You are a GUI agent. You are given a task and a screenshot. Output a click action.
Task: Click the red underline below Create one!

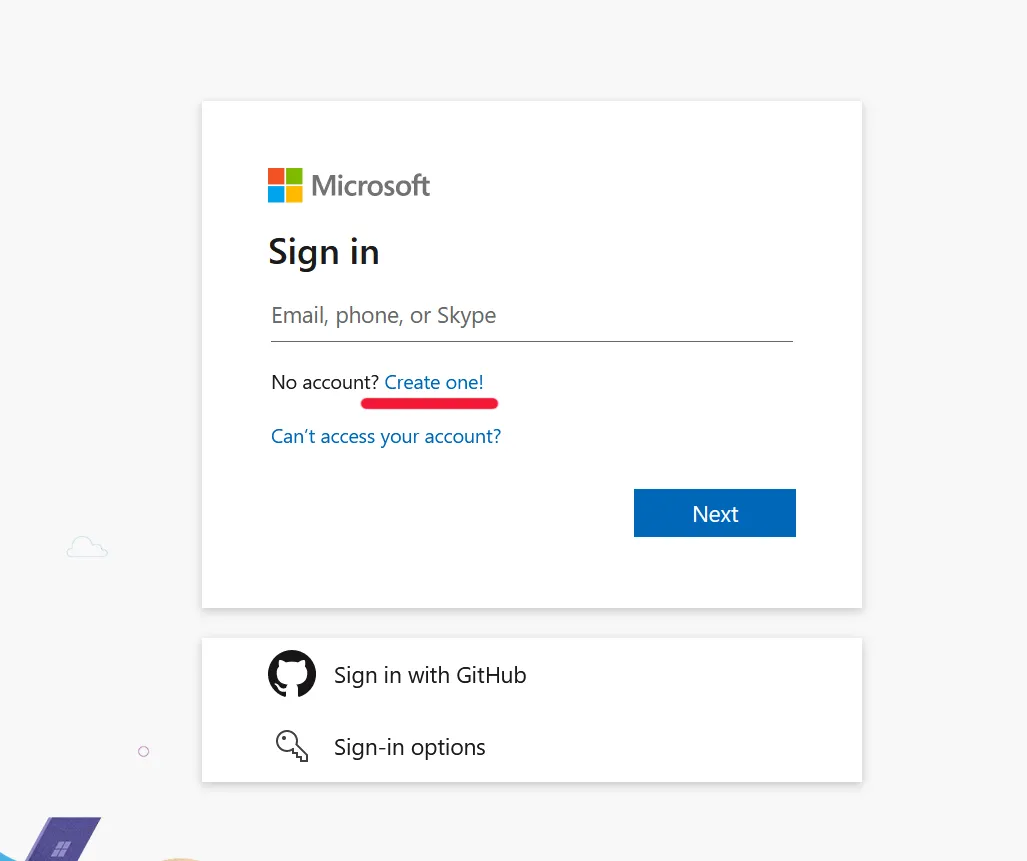point(429,403)
